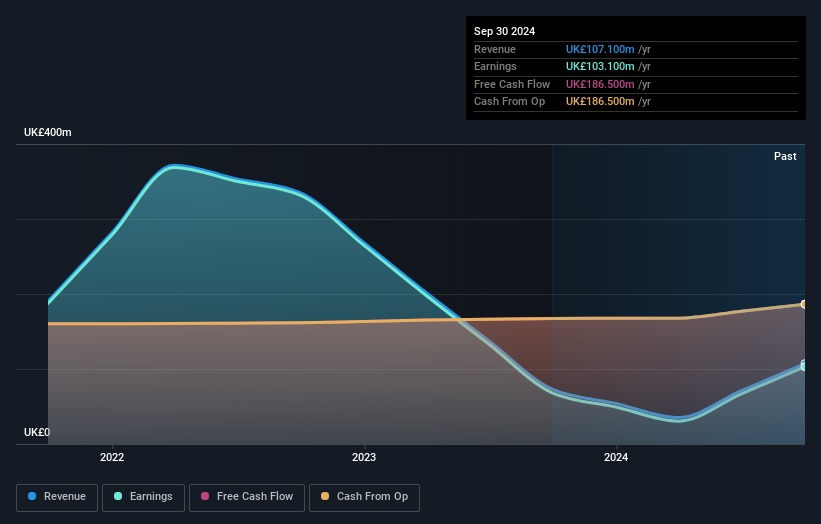Image resolution: width=821 pixels, height=524 pixels.
Task: Click the 2023 x-axis label
Action: pyautogui.click(x=364, y=457)
